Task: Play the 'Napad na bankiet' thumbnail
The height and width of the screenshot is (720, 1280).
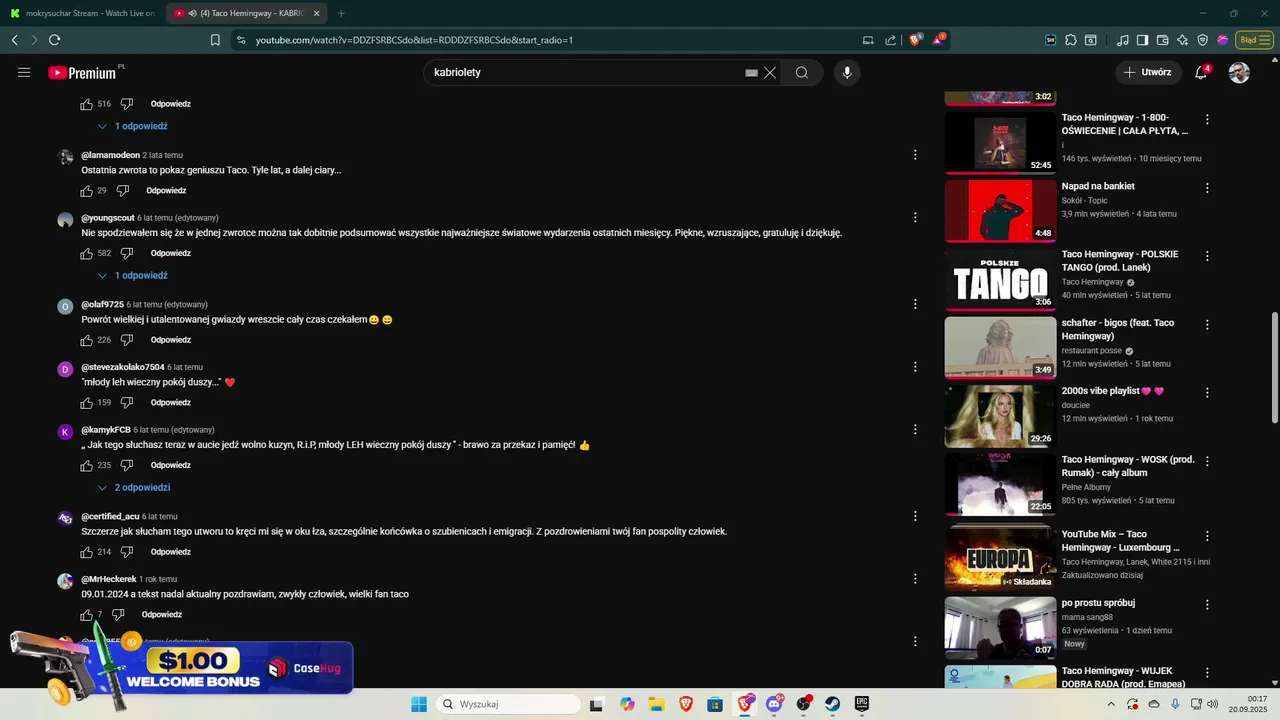Action: [1000, 211]
